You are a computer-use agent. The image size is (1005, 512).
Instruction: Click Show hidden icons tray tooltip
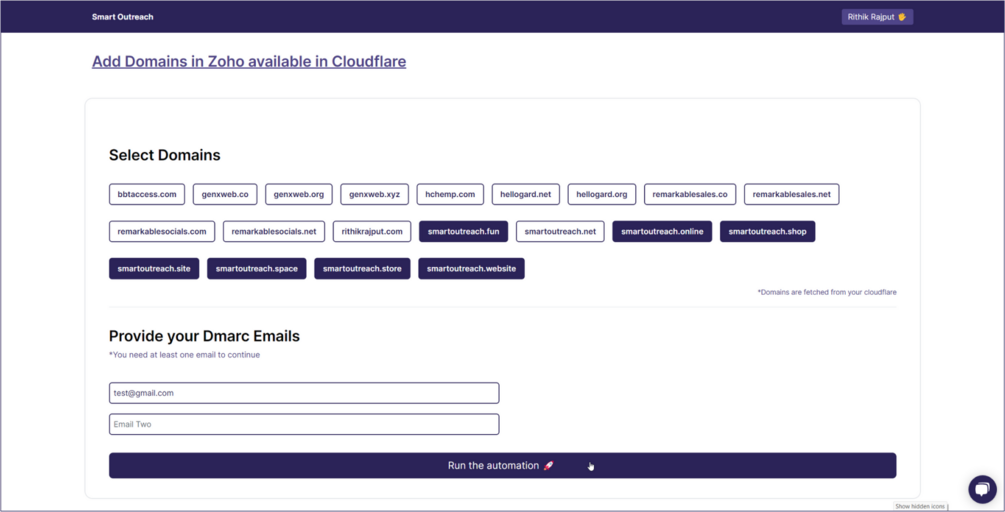click(920, 506)
